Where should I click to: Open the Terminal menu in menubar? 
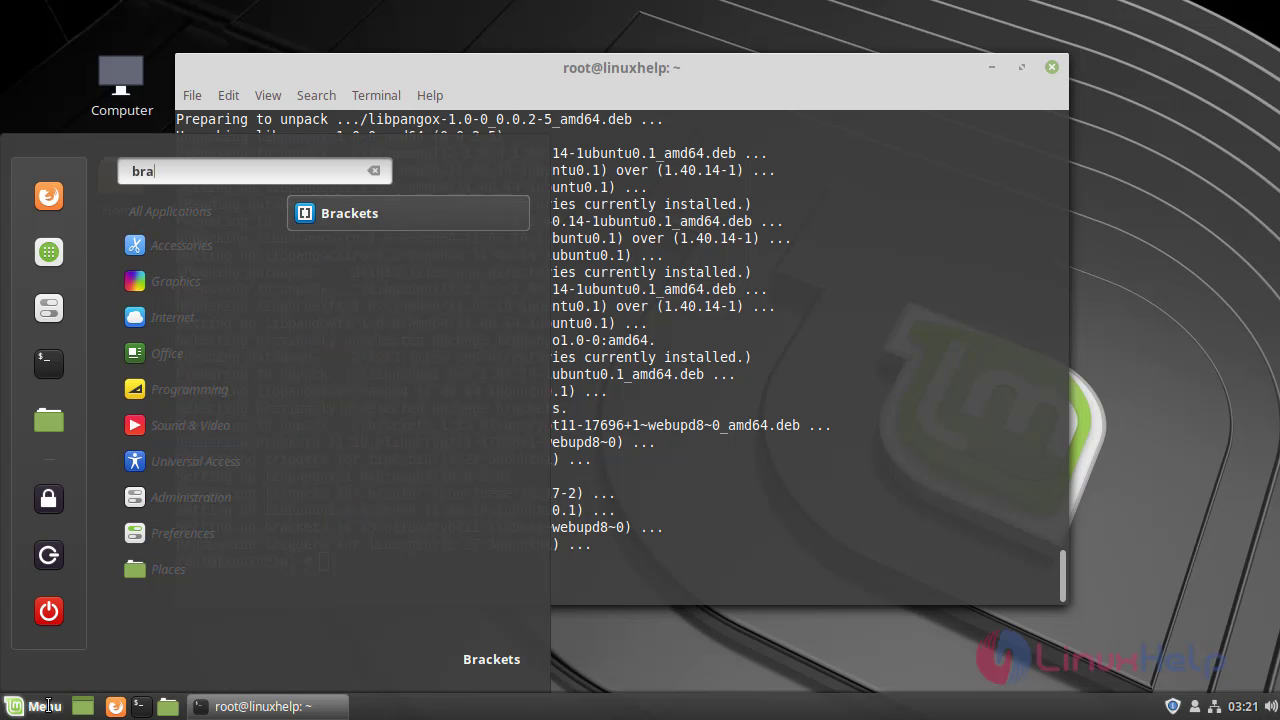point(376,95)
